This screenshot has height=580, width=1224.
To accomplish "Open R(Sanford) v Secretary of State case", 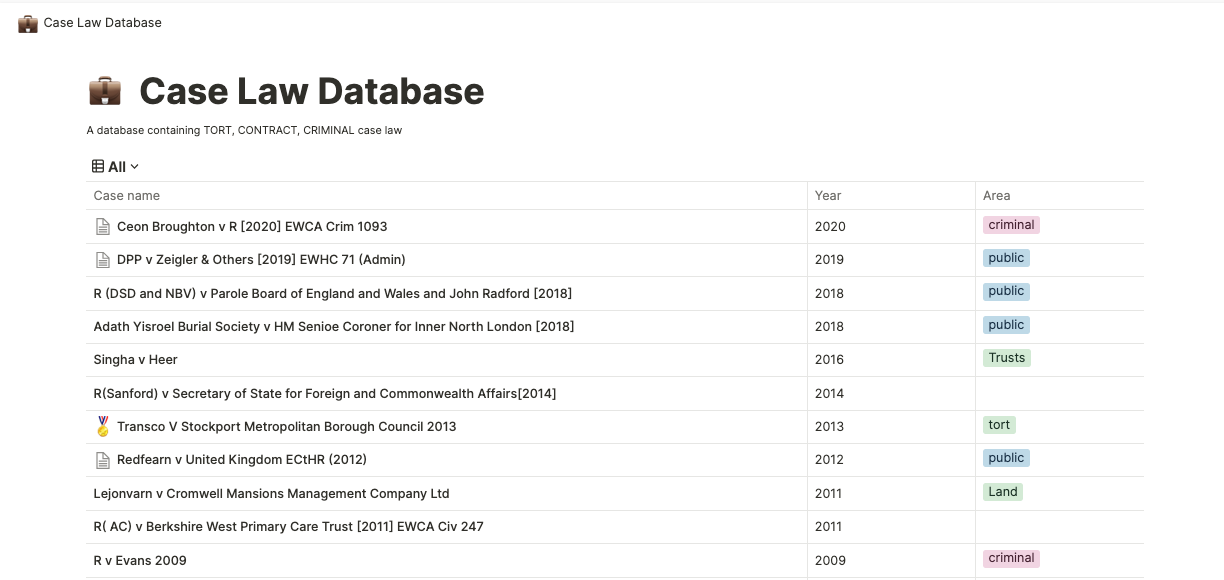I will (x=325, y=393).
